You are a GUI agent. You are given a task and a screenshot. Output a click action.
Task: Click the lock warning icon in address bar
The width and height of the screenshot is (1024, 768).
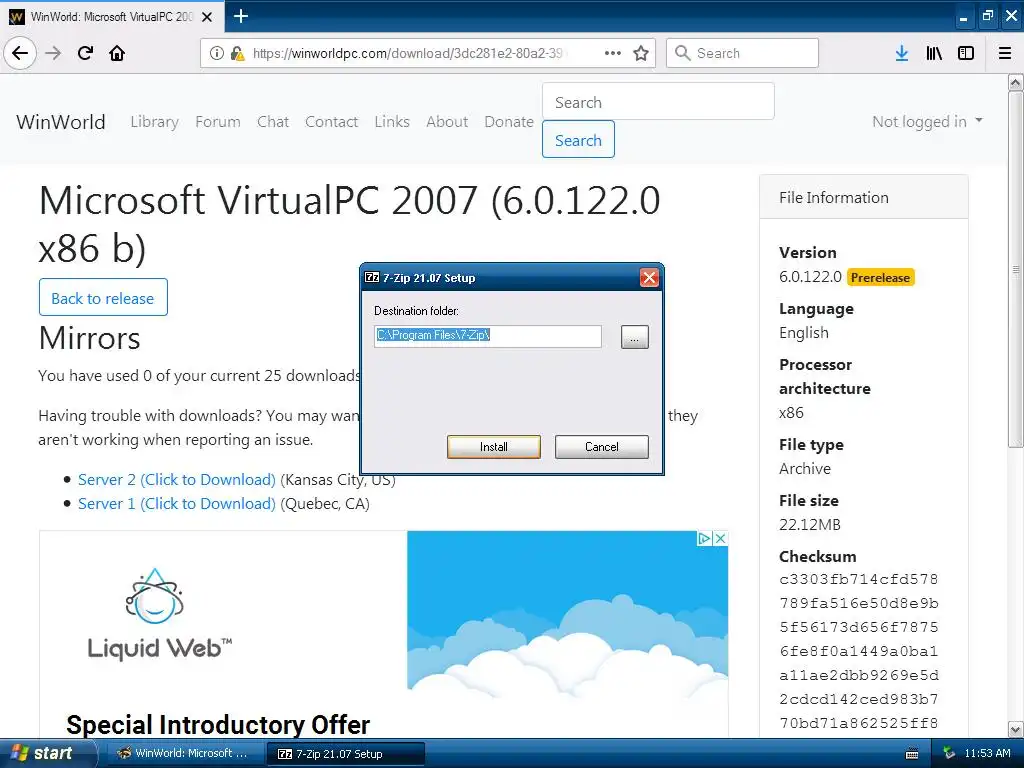[237, 53]
